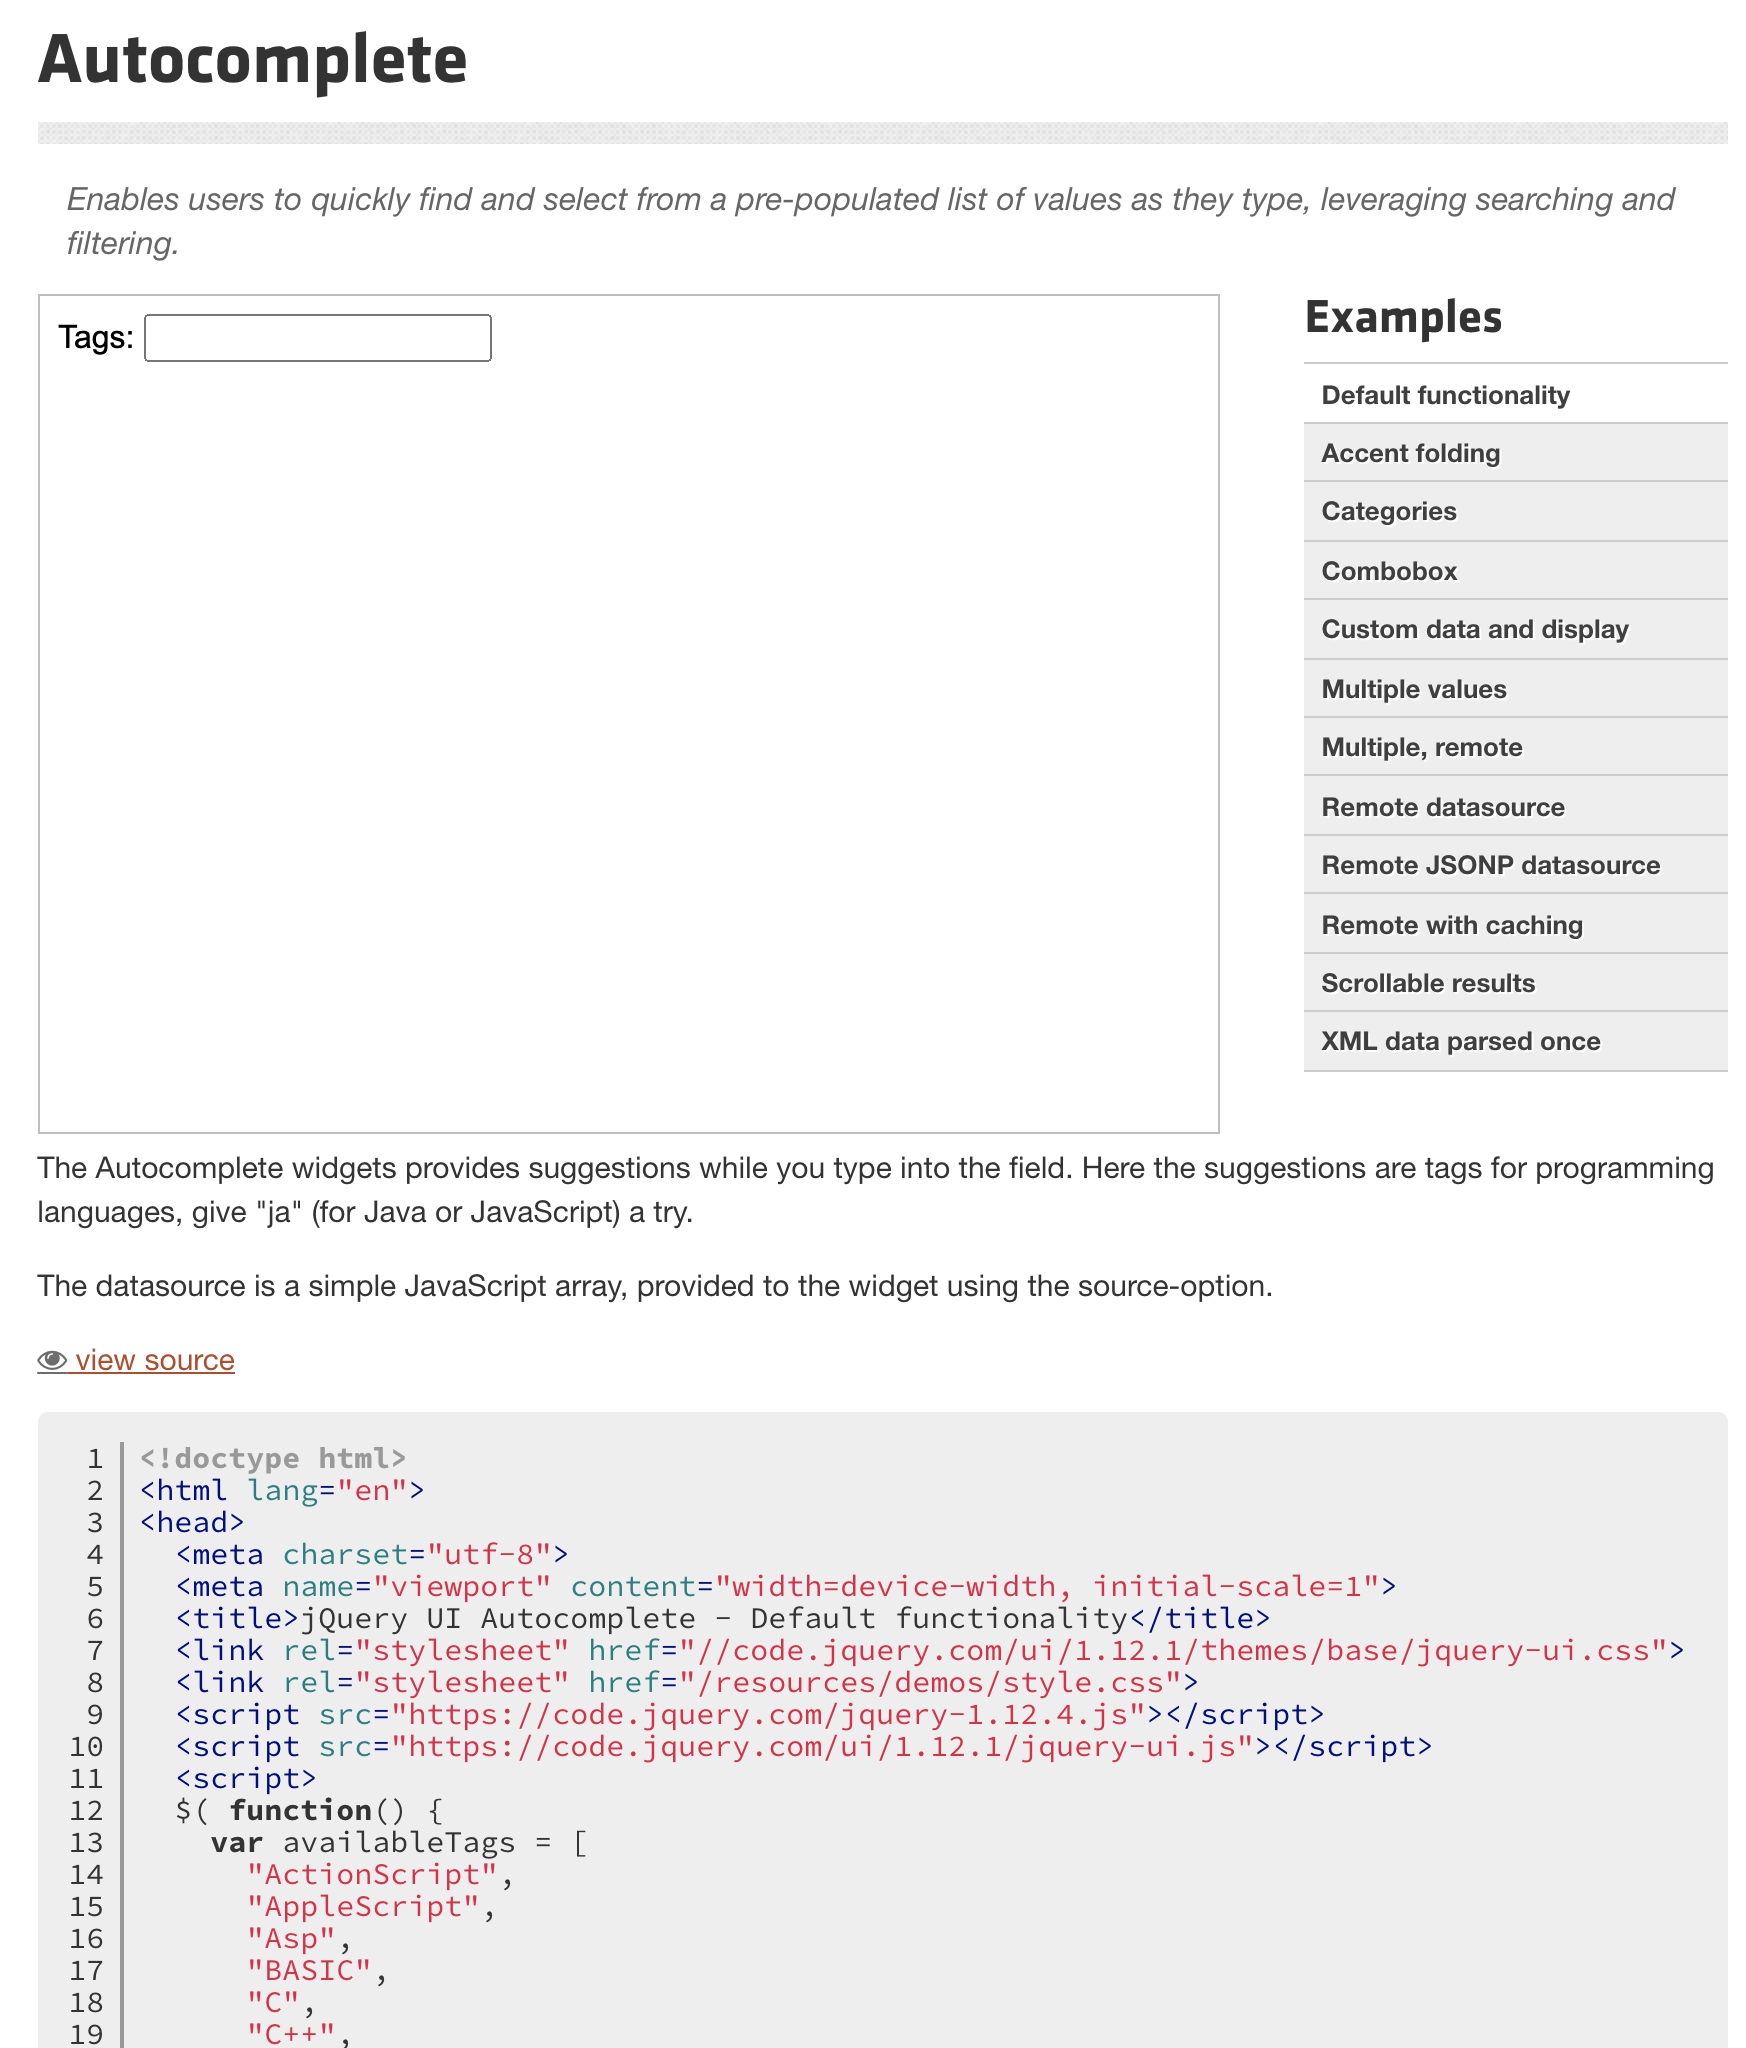Open the Scrollable results example
The width and height of the screenshot is (1746, 2048).
click(x=1516, y=983)
